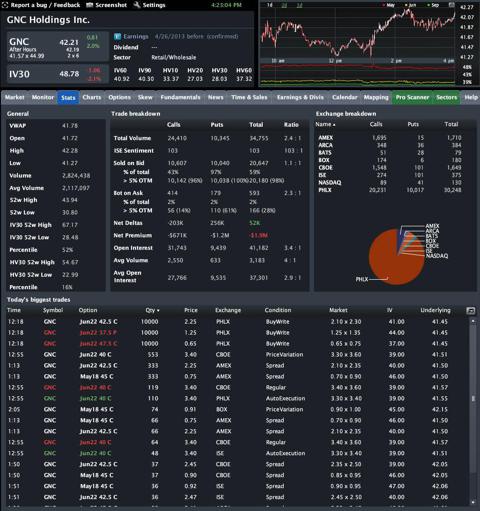Select the 2d chart range
The height and width of the screenshot is (511, 480).
[x=284, y=5]
